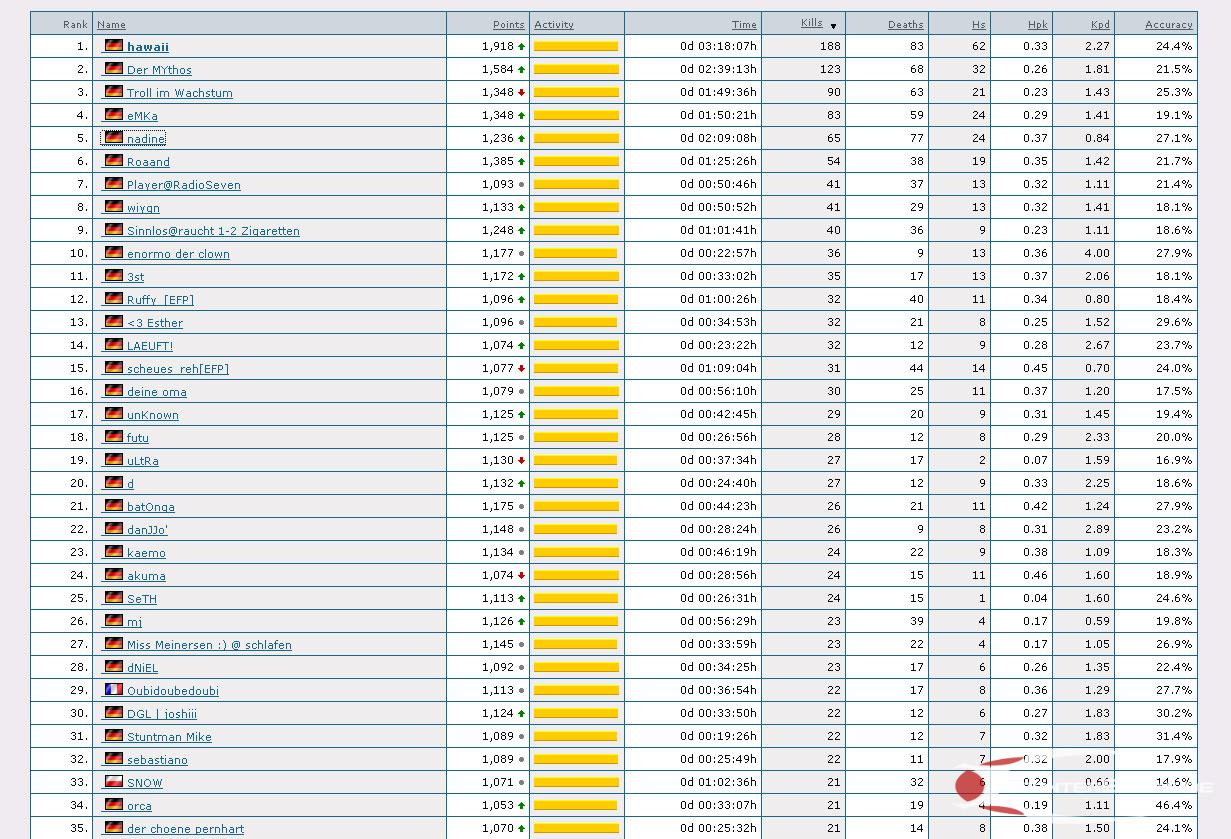Click the Kpd column header
Screen dimensions: 1231x839
coord(1100,24)
